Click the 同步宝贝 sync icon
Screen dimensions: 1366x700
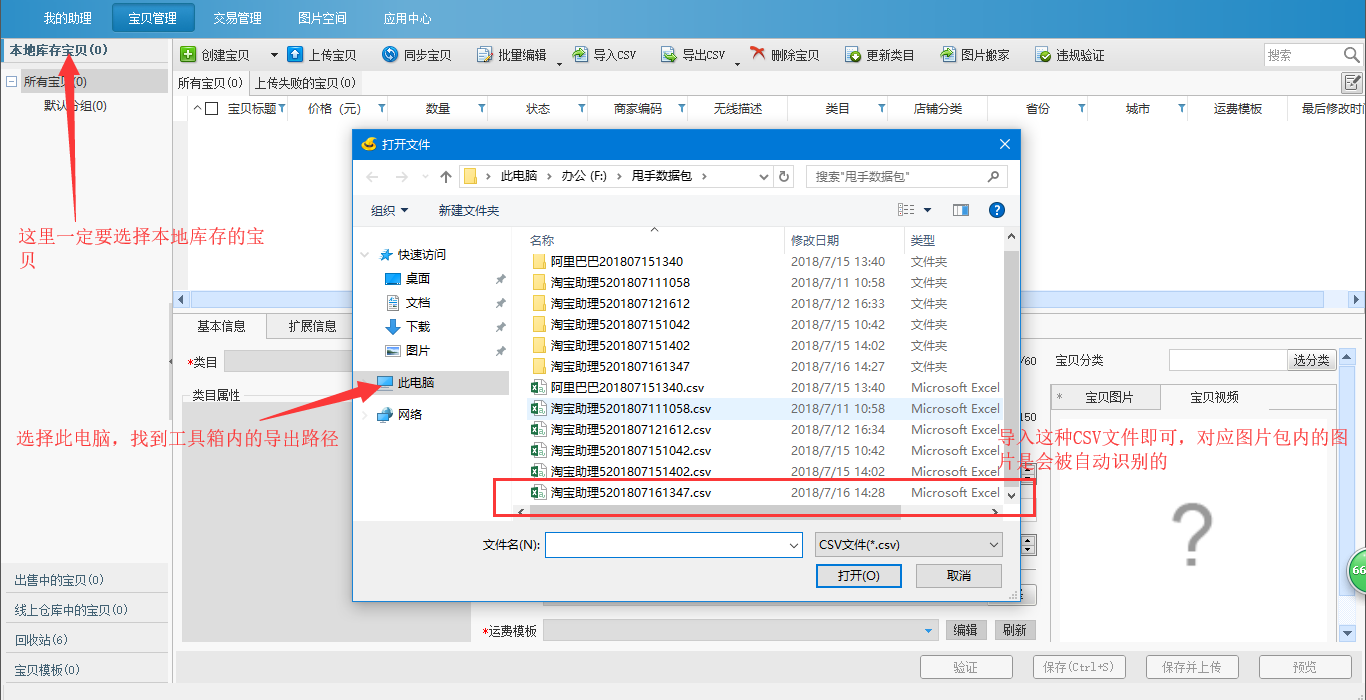(x=391, y=55)
